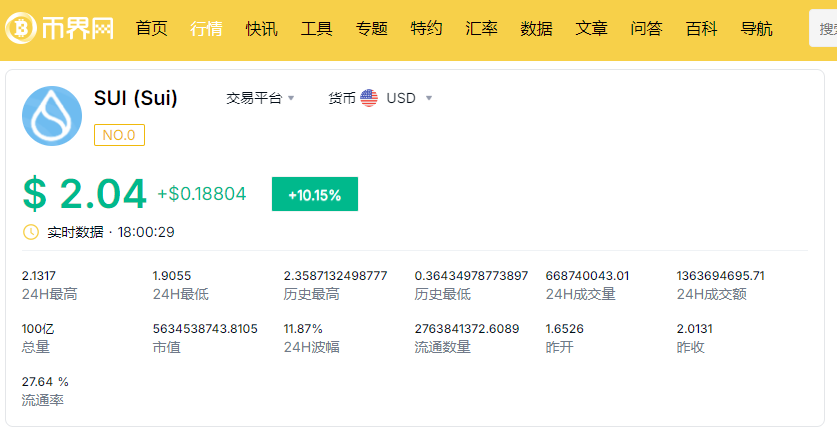Click the clock icon beside 实时数据
Image resolution: width=837 pixels, height=437 pixels.
(x=31, y=232)
